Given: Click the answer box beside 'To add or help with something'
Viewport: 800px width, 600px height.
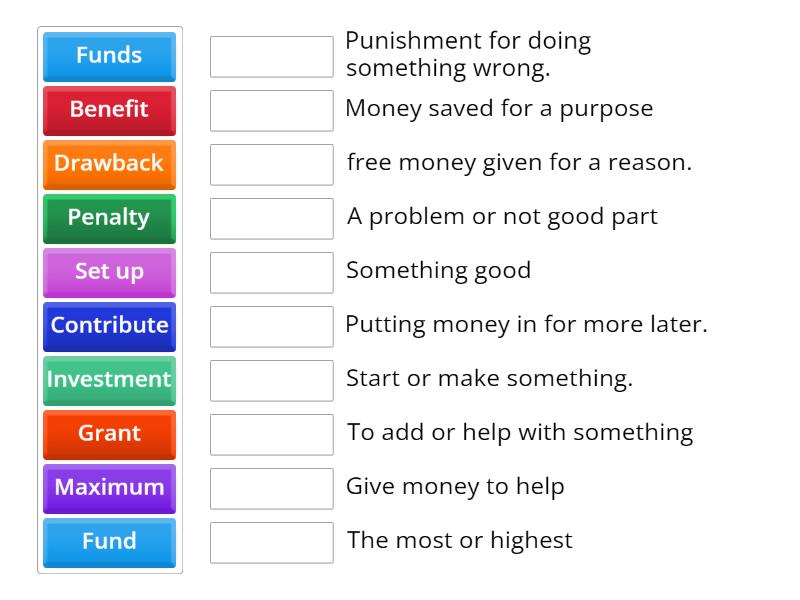Looking at the screenshot, I should click(271, 434).
